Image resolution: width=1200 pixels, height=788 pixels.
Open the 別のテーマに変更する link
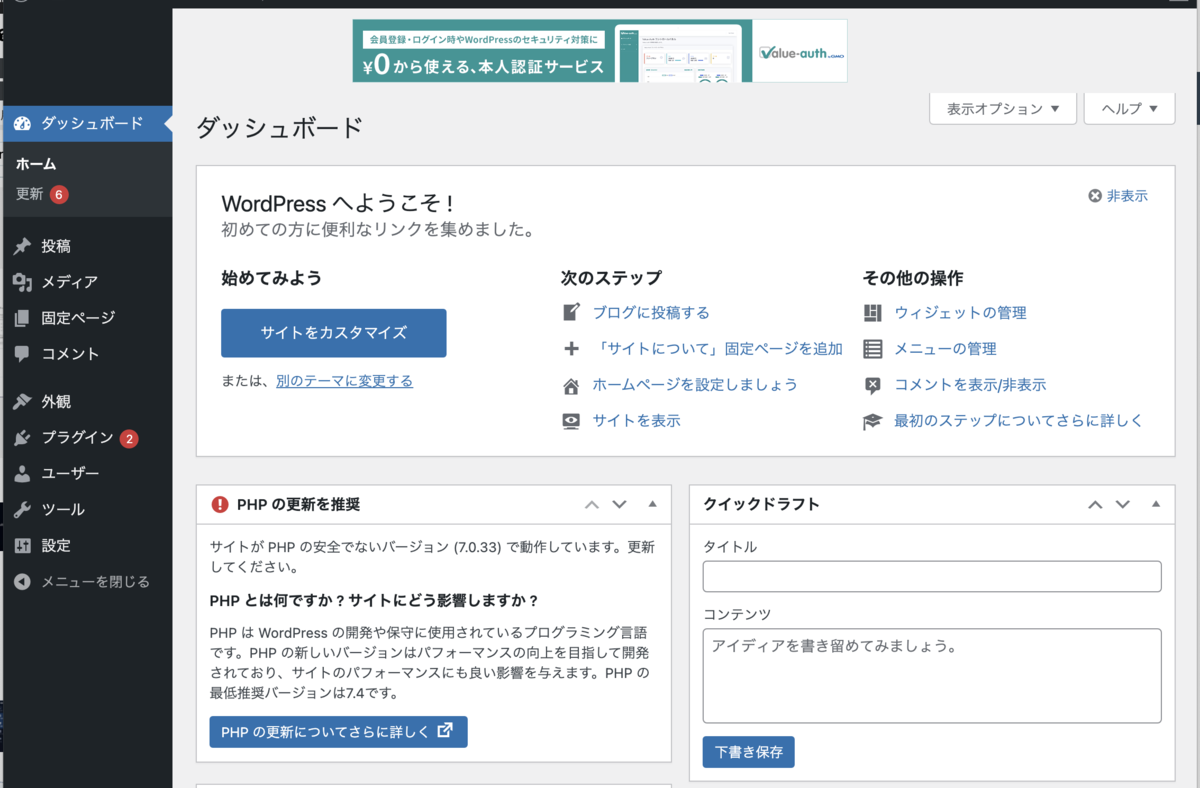344,381
